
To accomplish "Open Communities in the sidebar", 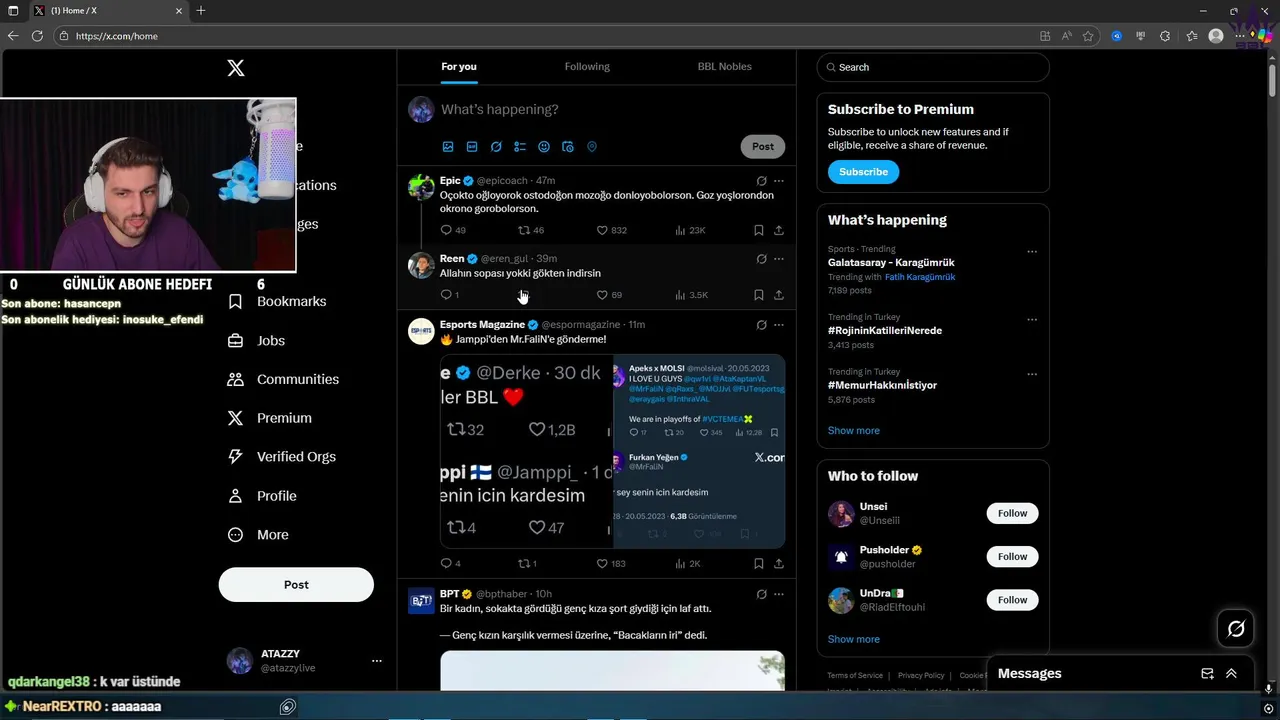I will click(284, 380).
